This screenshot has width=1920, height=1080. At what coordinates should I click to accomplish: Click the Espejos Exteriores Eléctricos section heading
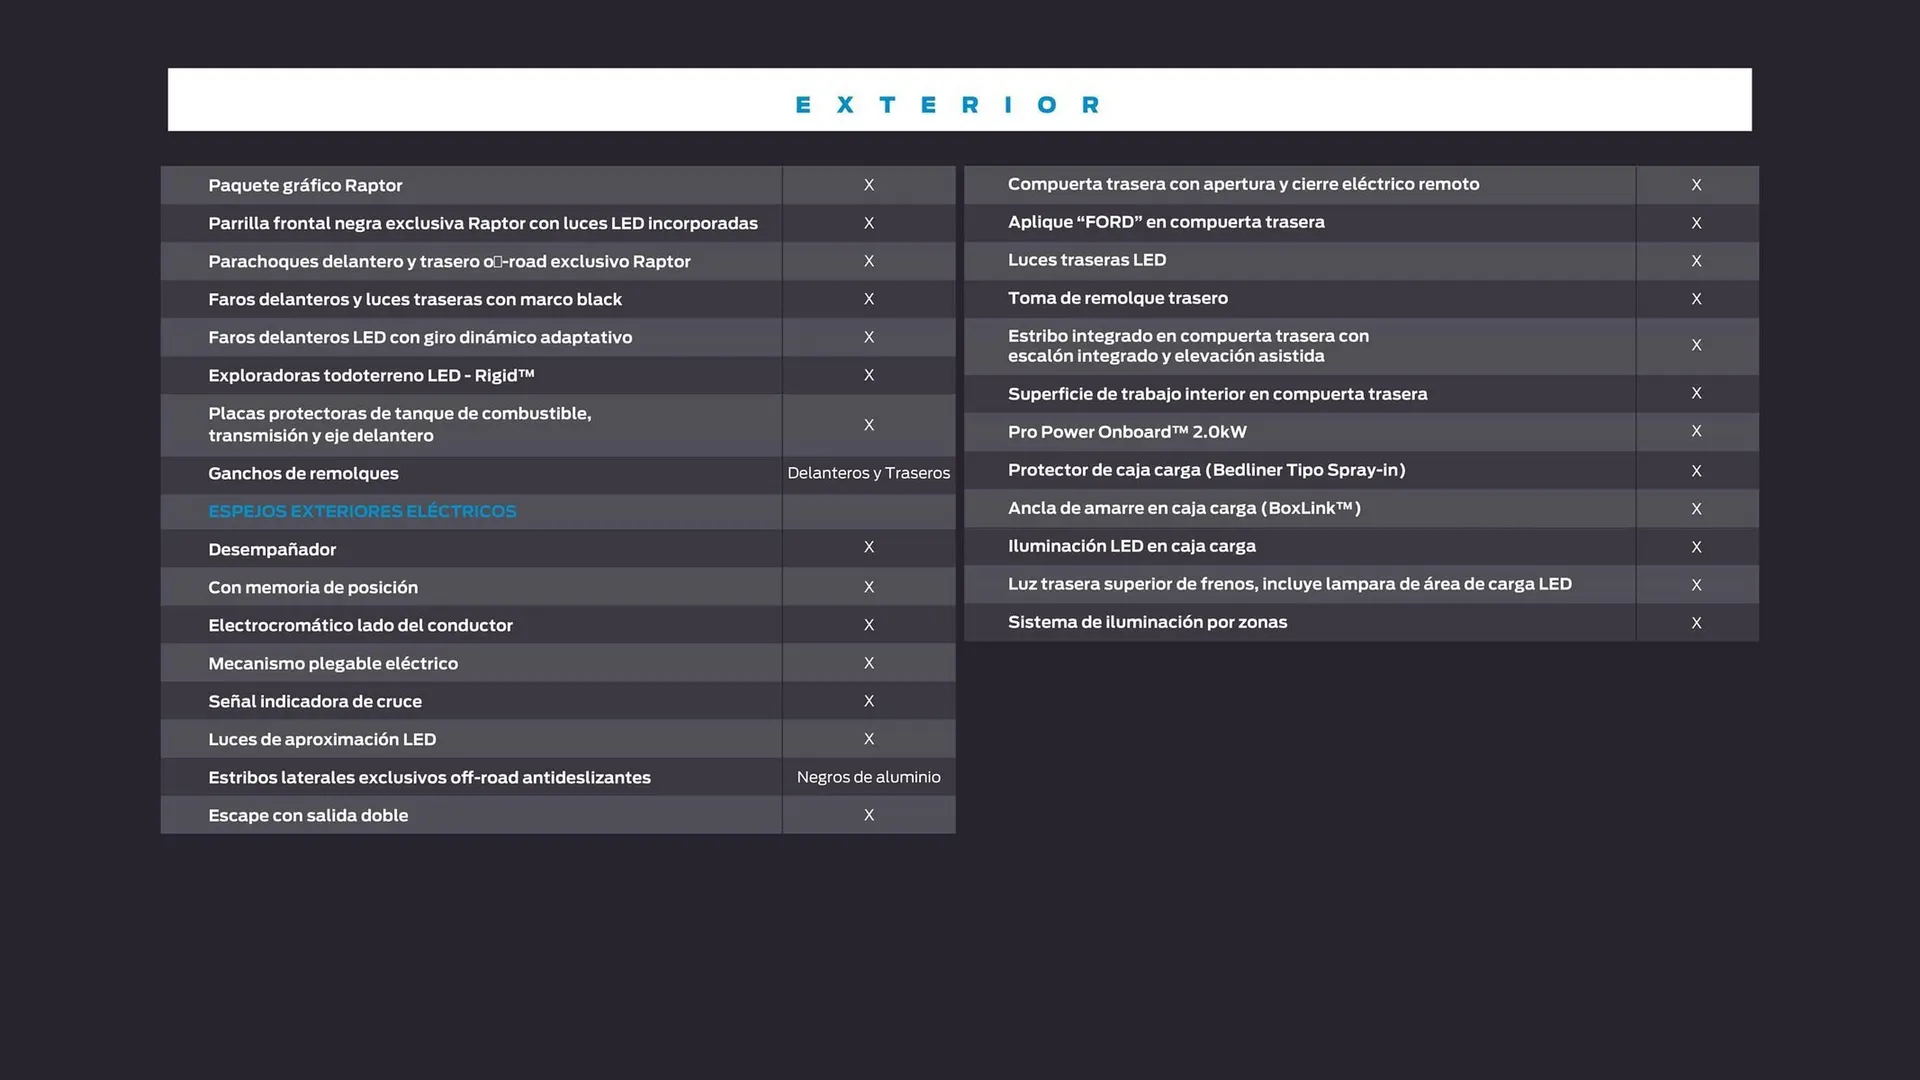pyautogui.click(x=362, y=511)
